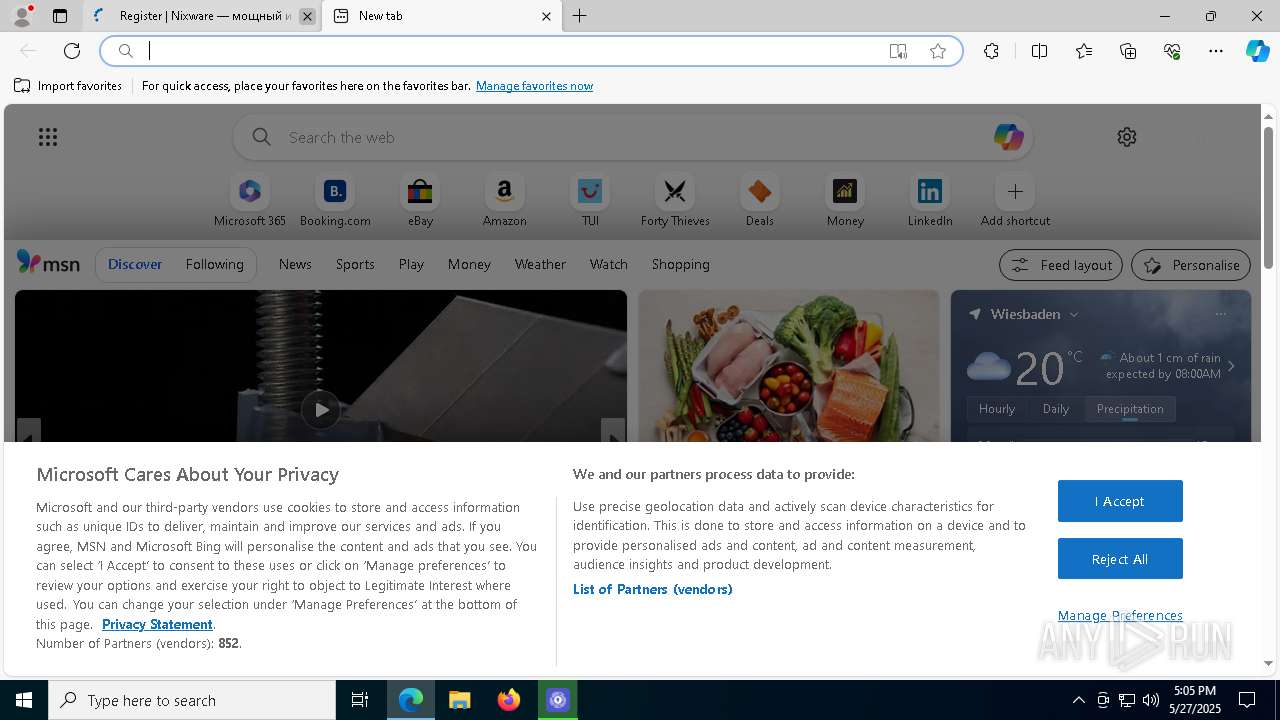1280x720 pixels.
Task: Launch Copilot from the toolbar
Action: pyautogui.click(x=1257, y=51)
